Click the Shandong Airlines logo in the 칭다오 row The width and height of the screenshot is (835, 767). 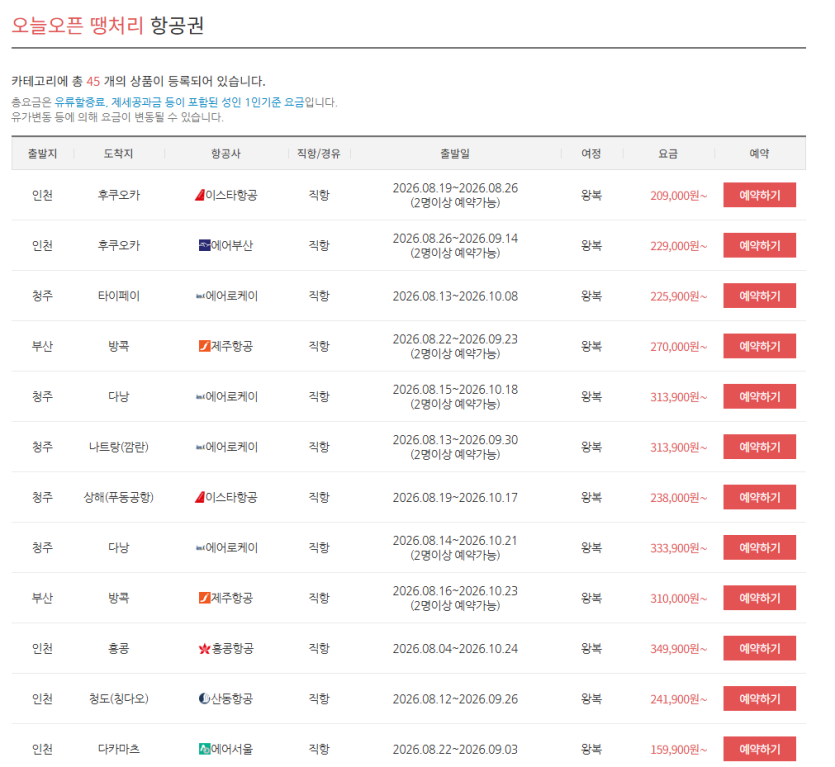[204, 699]
